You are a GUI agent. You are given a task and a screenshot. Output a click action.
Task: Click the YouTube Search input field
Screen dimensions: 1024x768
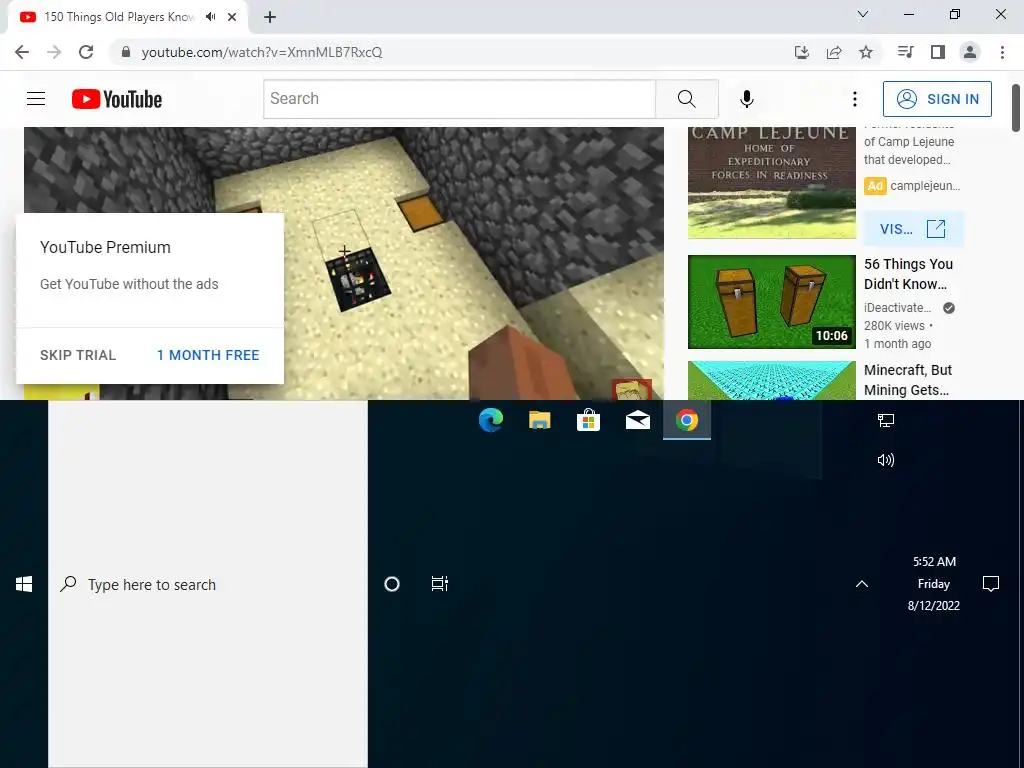[460, 99]
